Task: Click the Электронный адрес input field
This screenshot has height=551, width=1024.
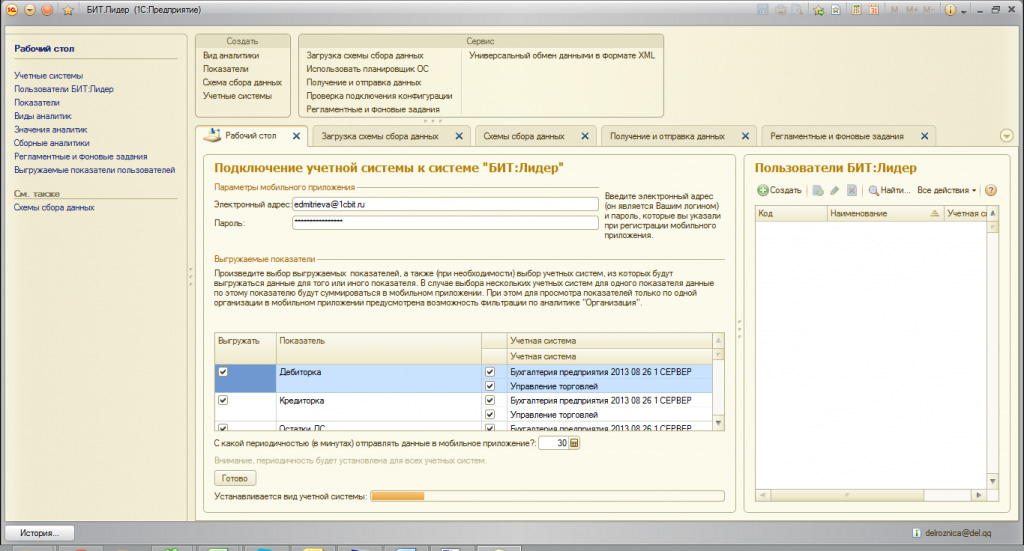Action: tap(444, 203)
